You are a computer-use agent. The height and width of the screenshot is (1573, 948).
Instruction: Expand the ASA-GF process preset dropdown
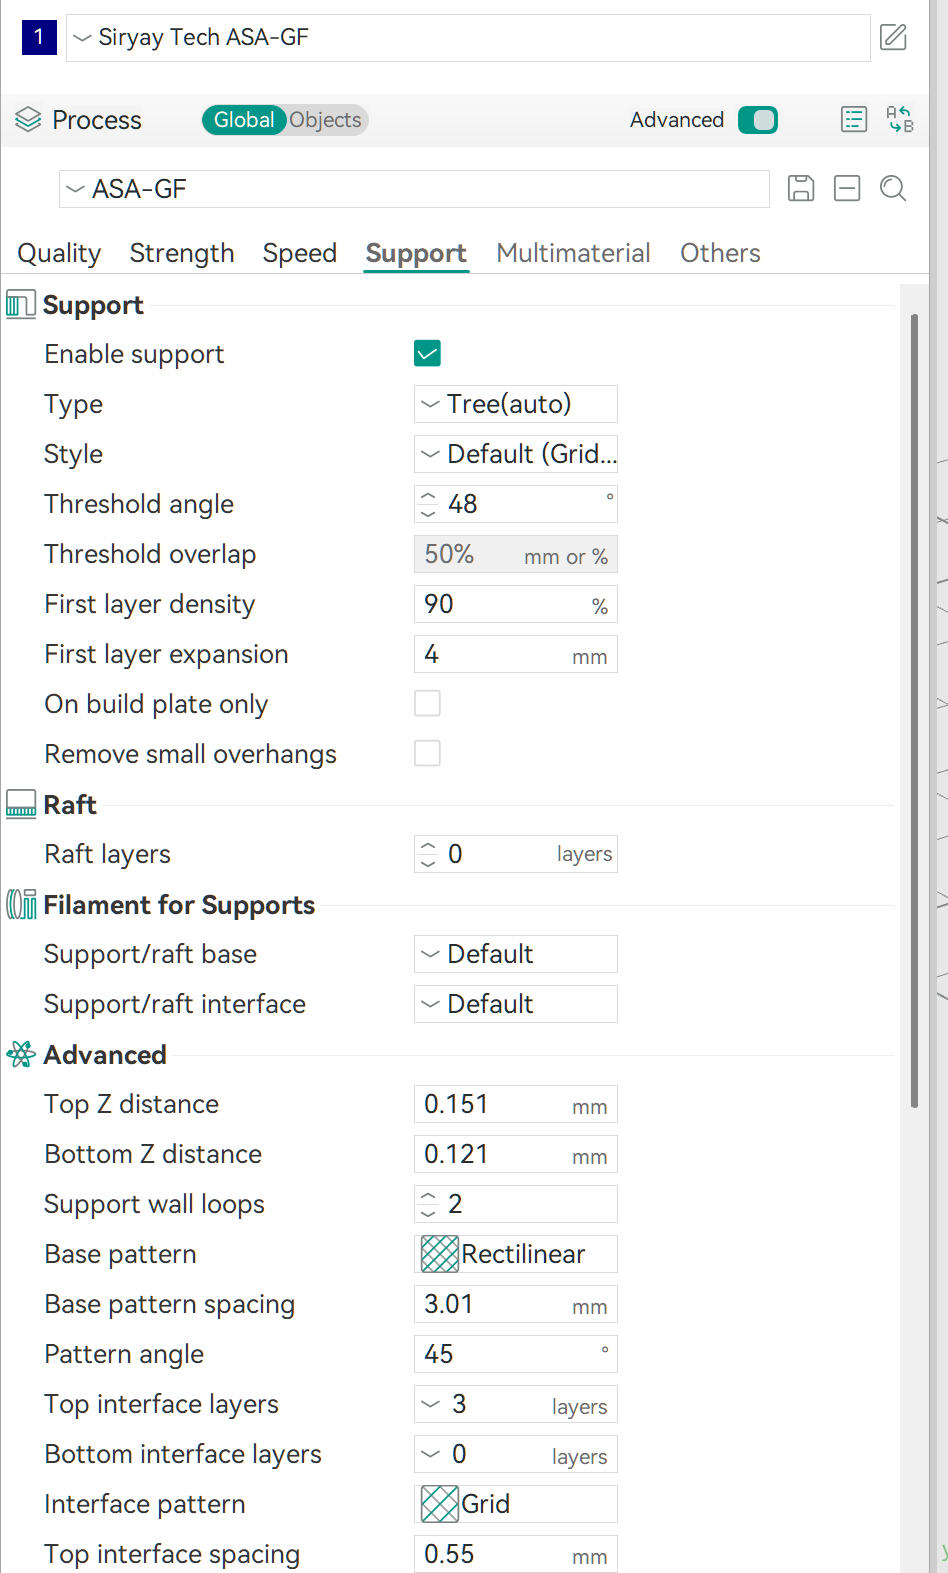click(x=414, y=189)
